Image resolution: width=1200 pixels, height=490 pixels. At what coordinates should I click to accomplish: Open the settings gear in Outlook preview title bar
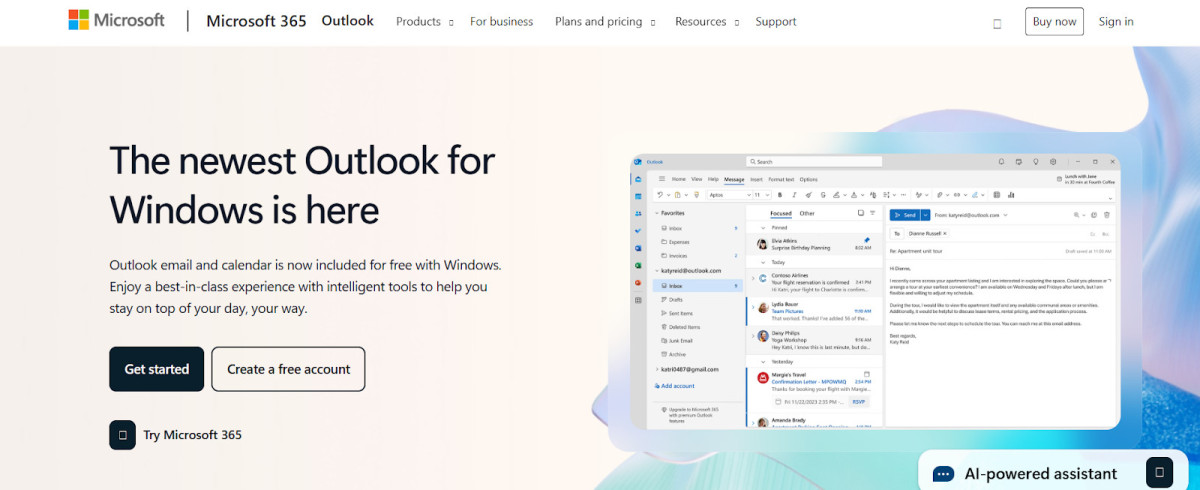1053,162
